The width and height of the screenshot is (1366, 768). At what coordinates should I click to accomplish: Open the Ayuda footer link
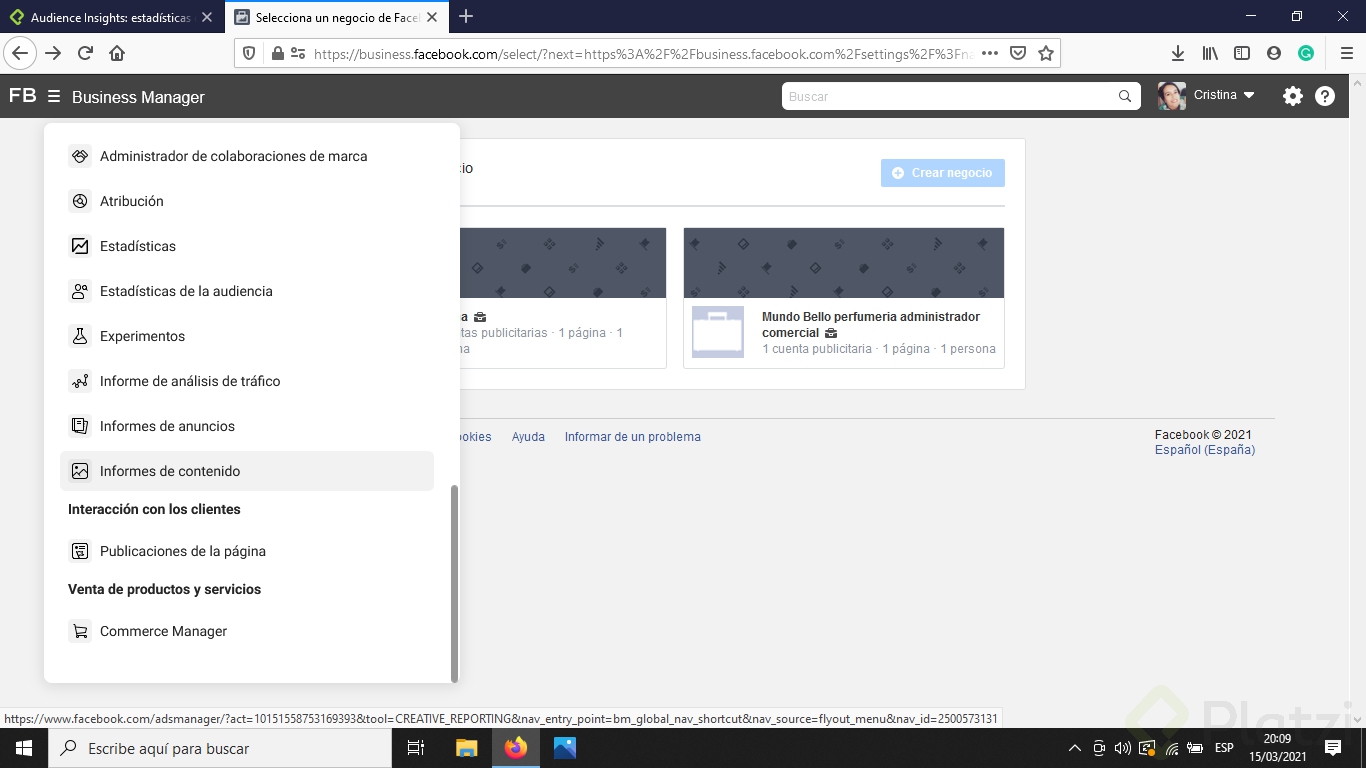528,437
